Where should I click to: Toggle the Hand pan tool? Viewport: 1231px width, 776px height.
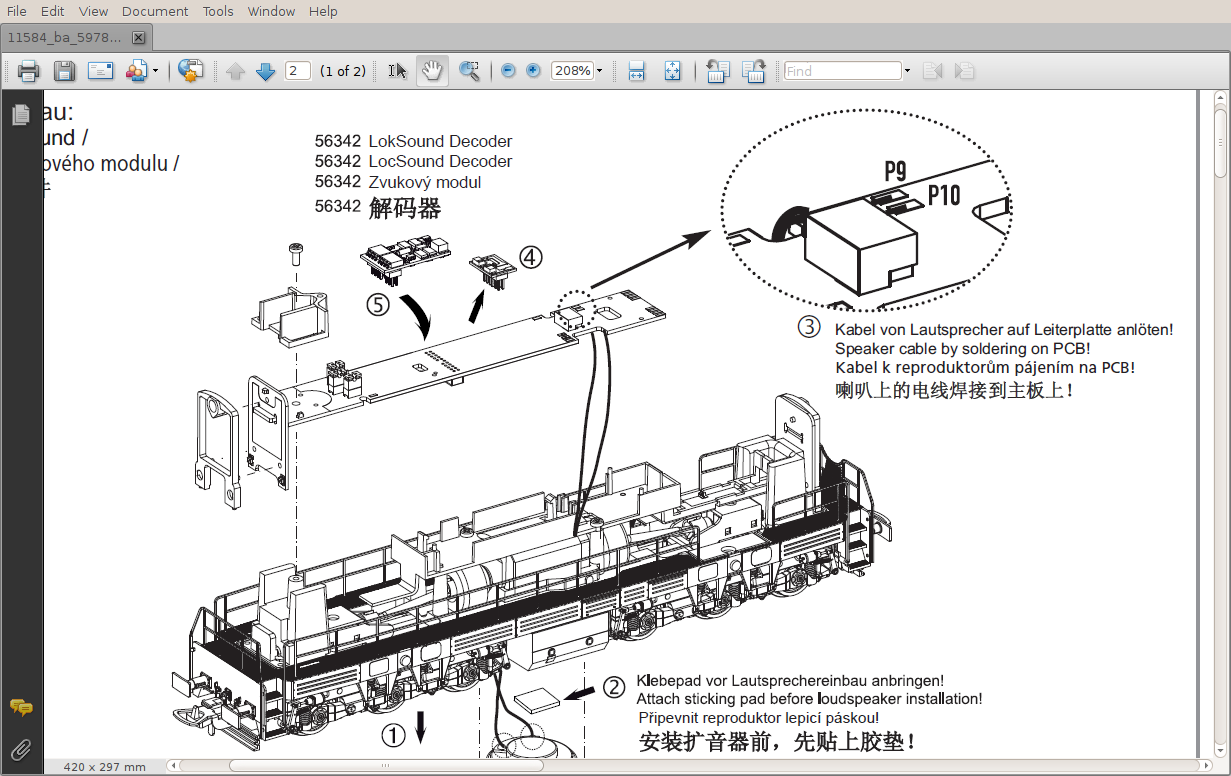[432, 71]
